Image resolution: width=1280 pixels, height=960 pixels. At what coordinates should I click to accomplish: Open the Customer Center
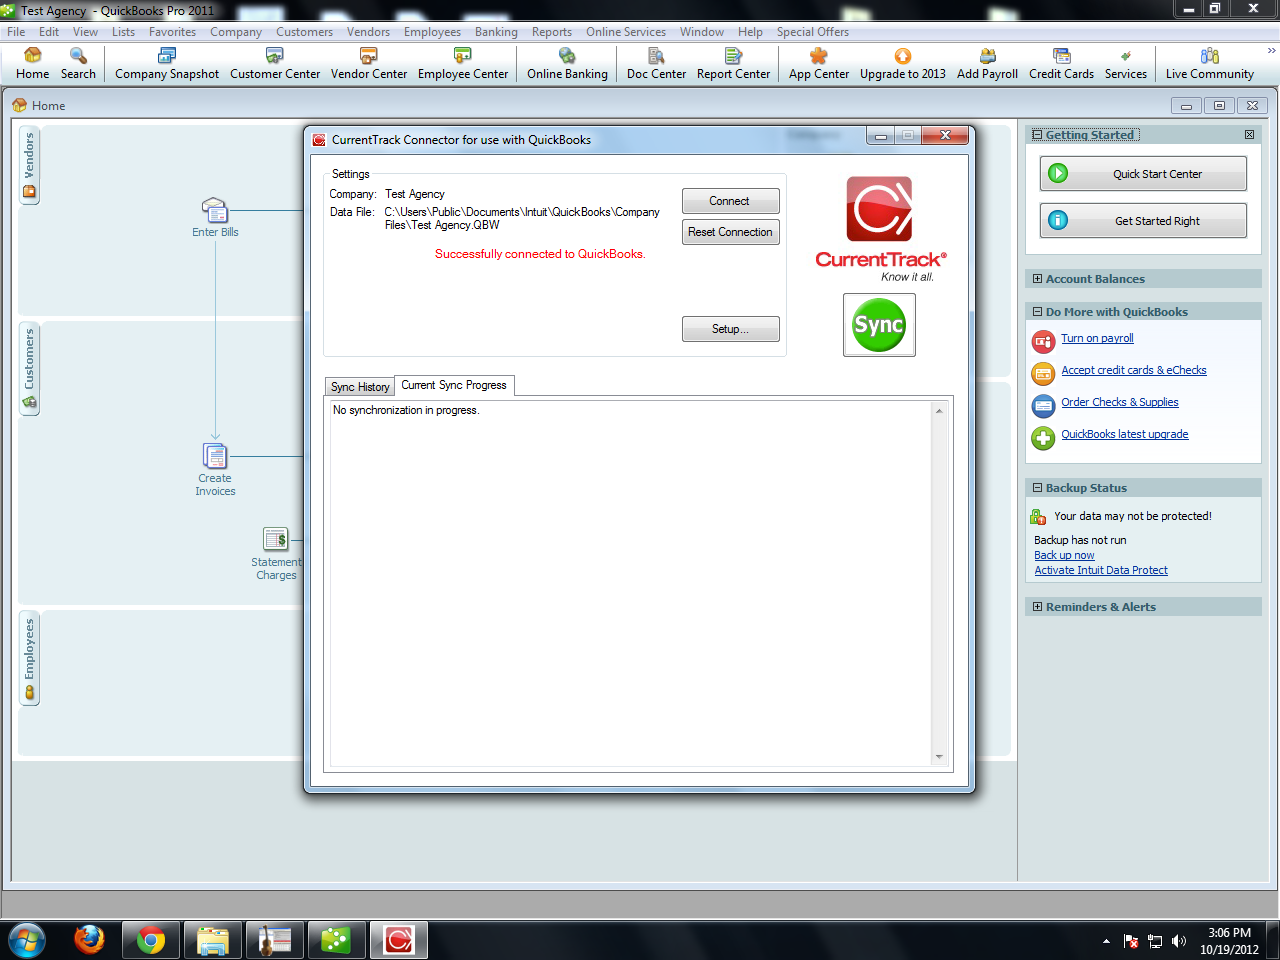(275, 64)
